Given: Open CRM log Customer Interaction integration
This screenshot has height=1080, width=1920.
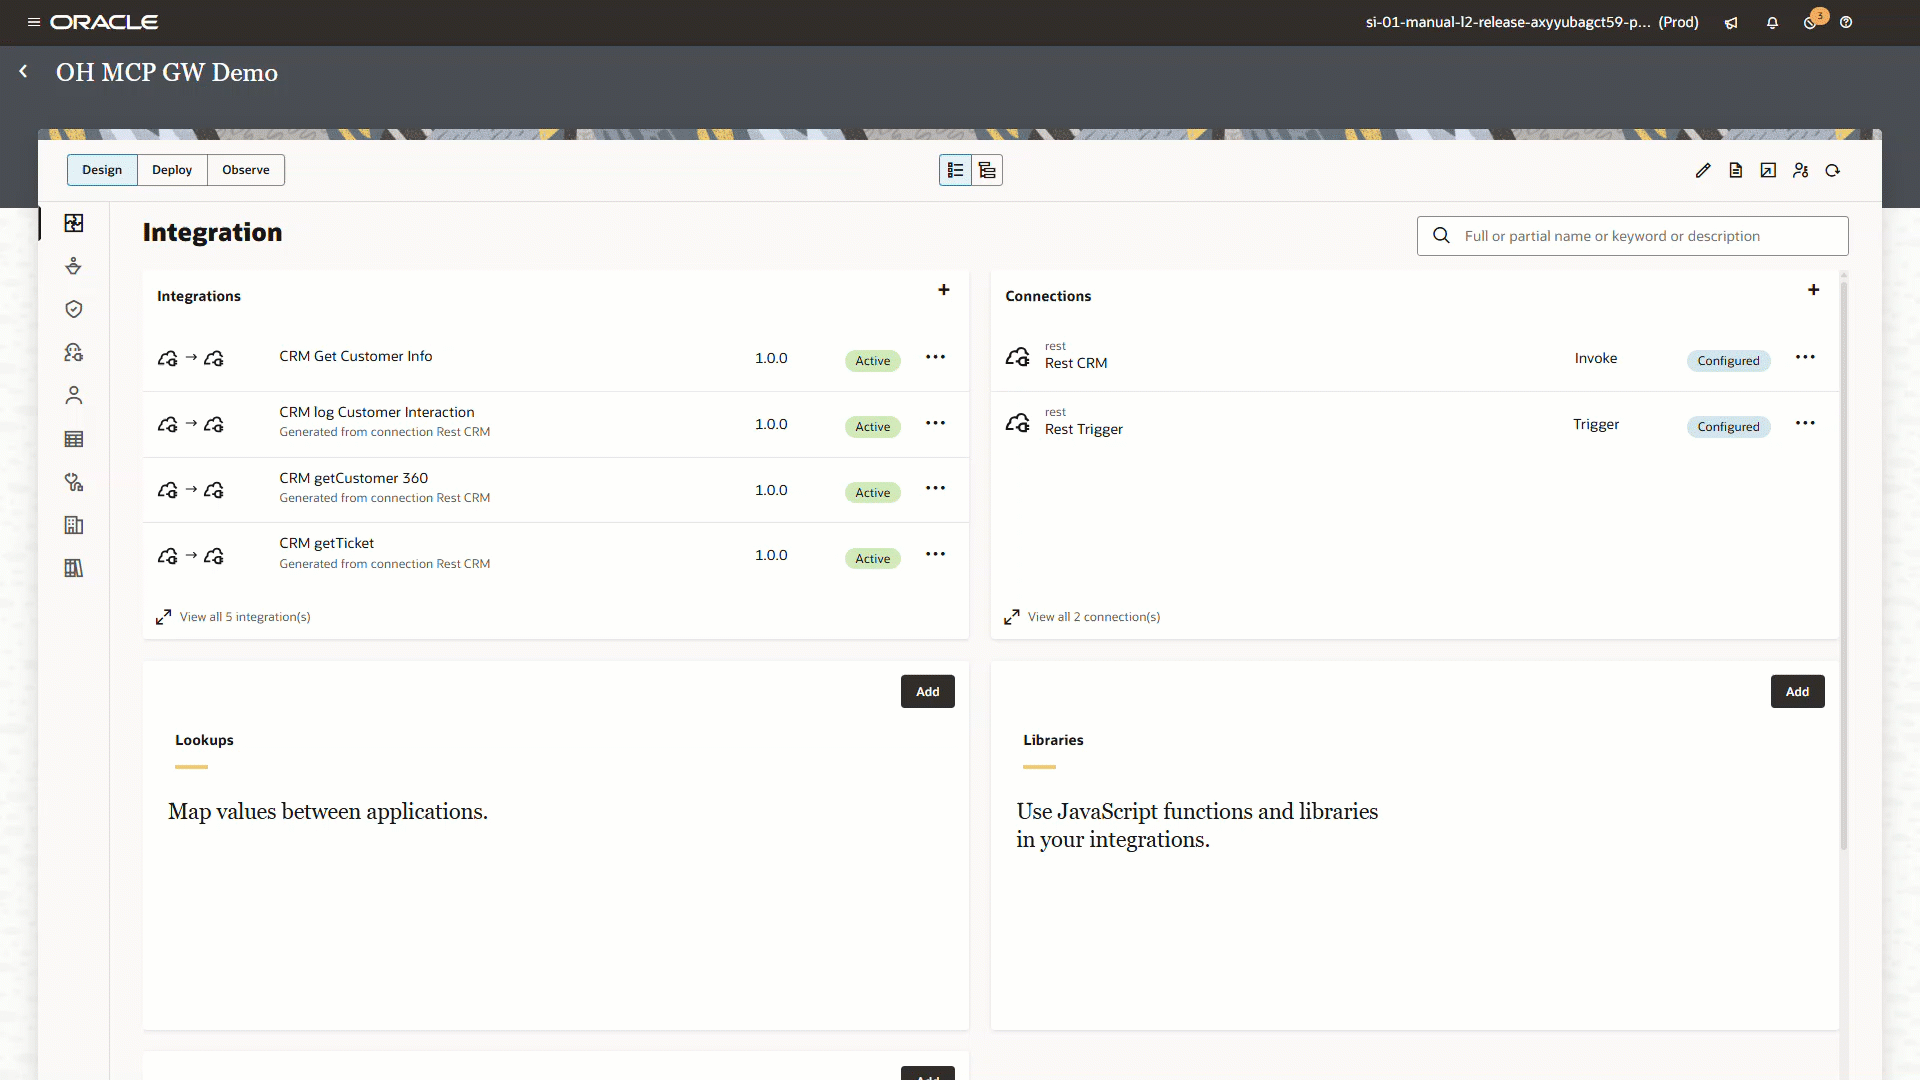Looking at the screenshot, I should (x=377, y=412).
